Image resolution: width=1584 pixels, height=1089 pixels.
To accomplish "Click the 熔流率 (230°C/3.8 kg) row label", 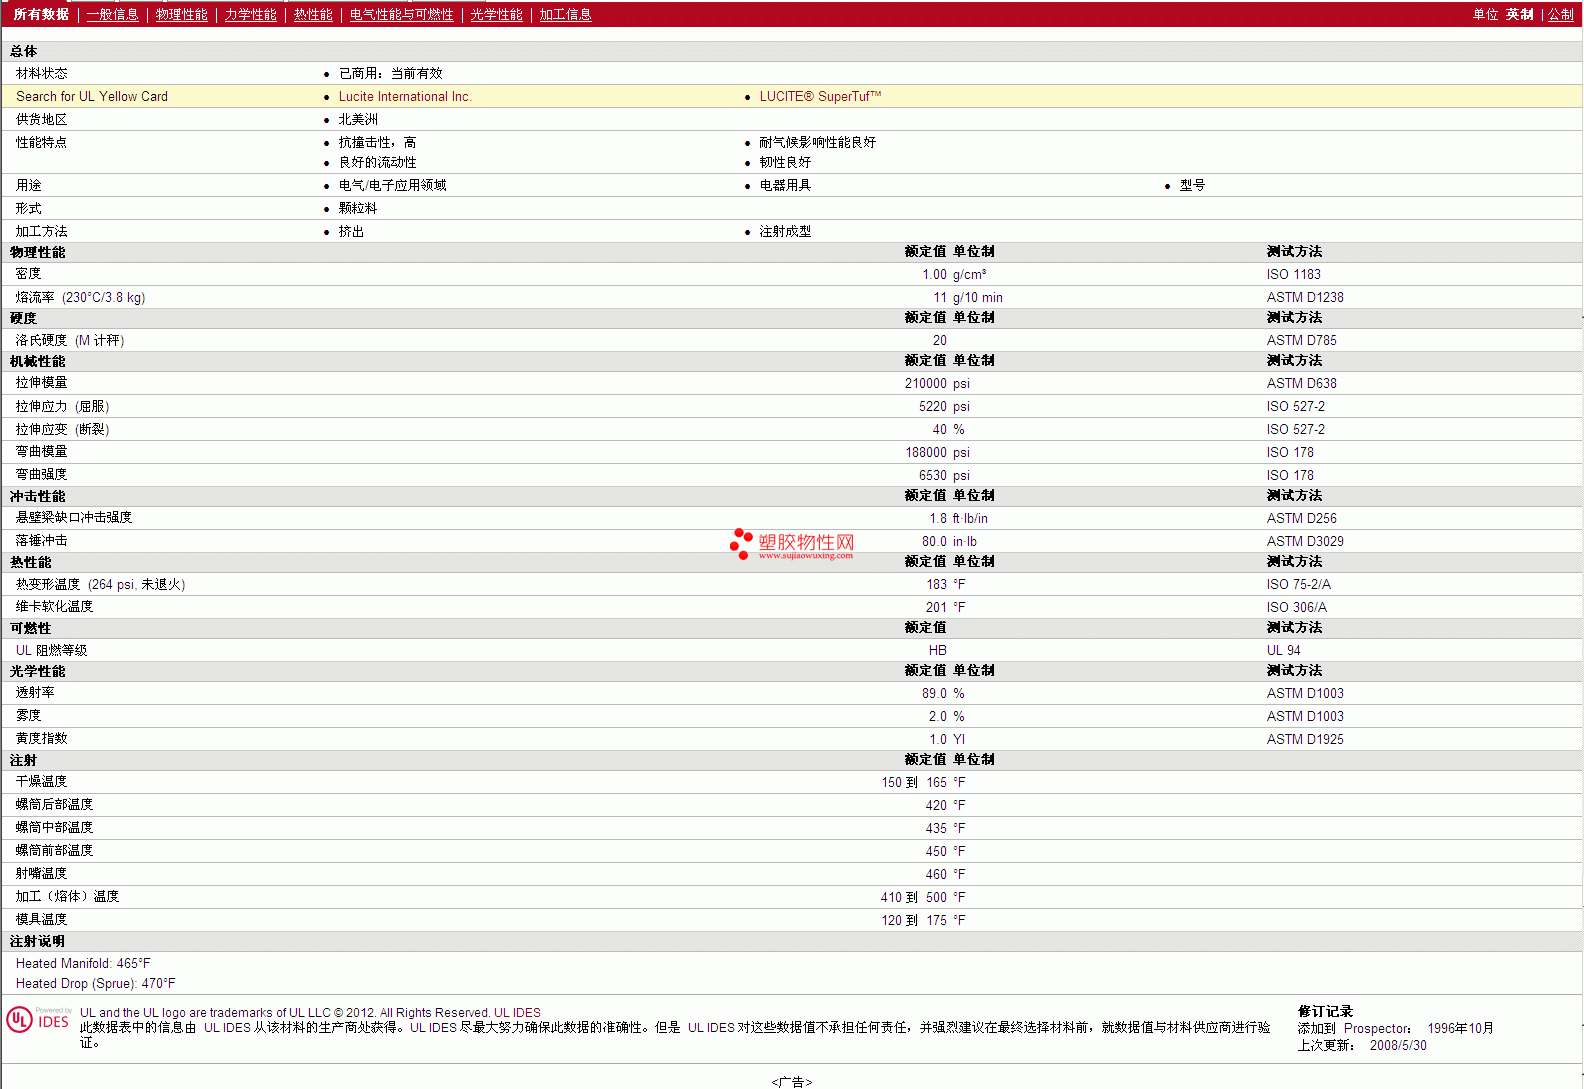I will tap(80, 297).
